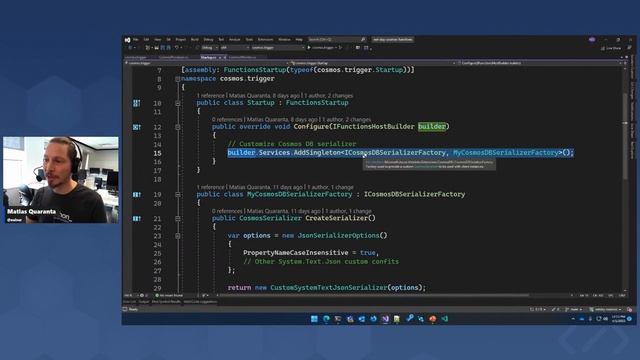The width and height of the screenshot is (640, 360).
Task: Collapse the Configure method block
Action: 178,127
